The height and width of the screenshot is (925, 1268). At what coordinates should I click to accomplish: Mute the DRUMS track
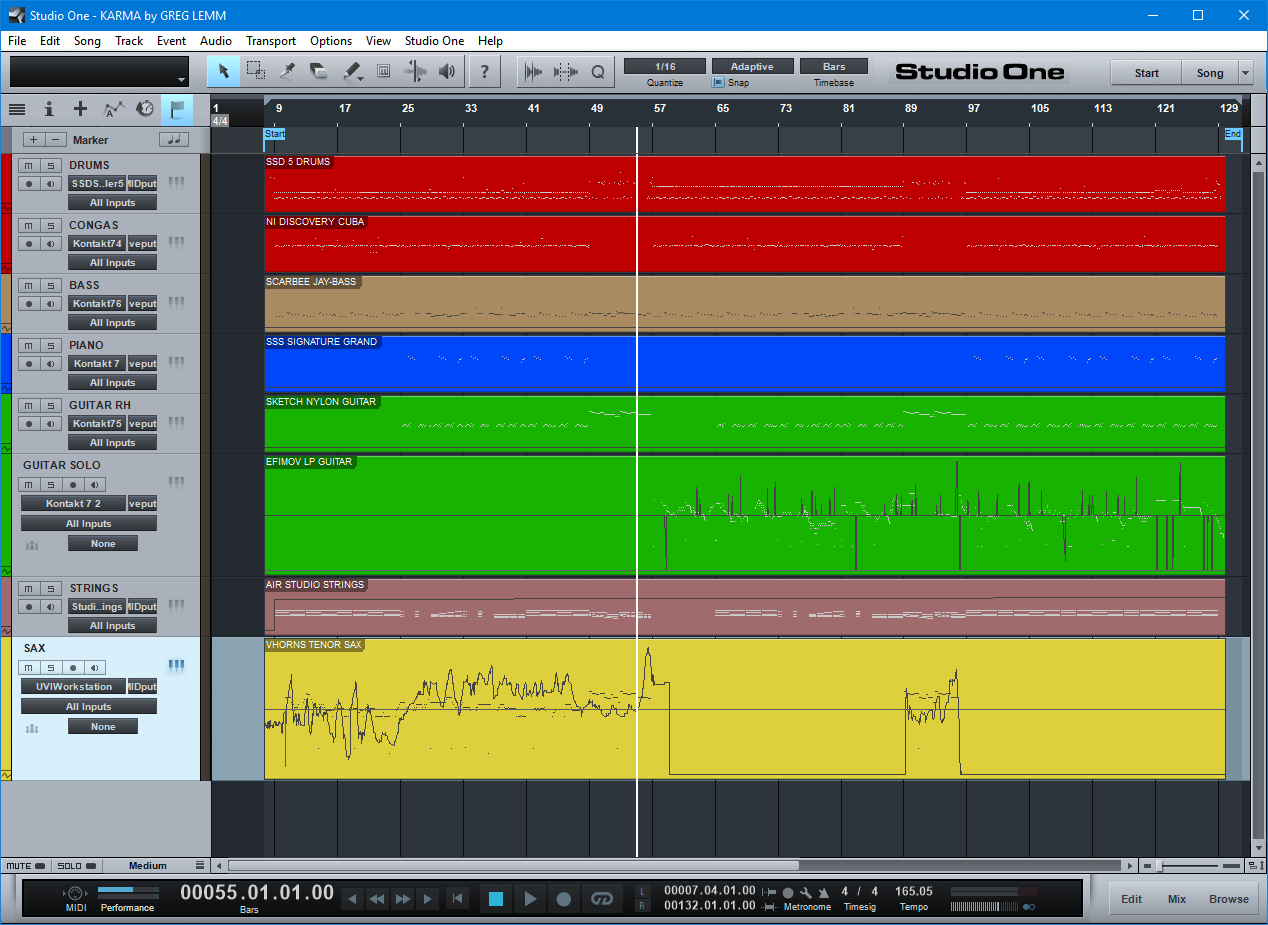point(29,165)
